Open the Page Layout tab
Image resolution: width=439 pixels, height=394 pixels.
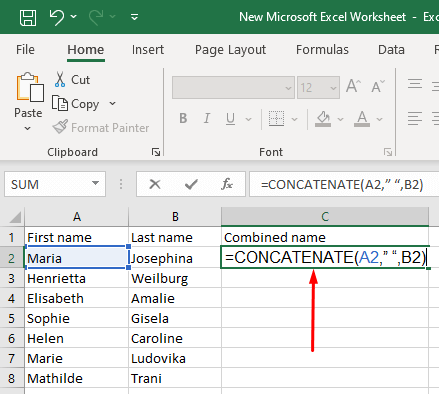click(x=230, y=50)
